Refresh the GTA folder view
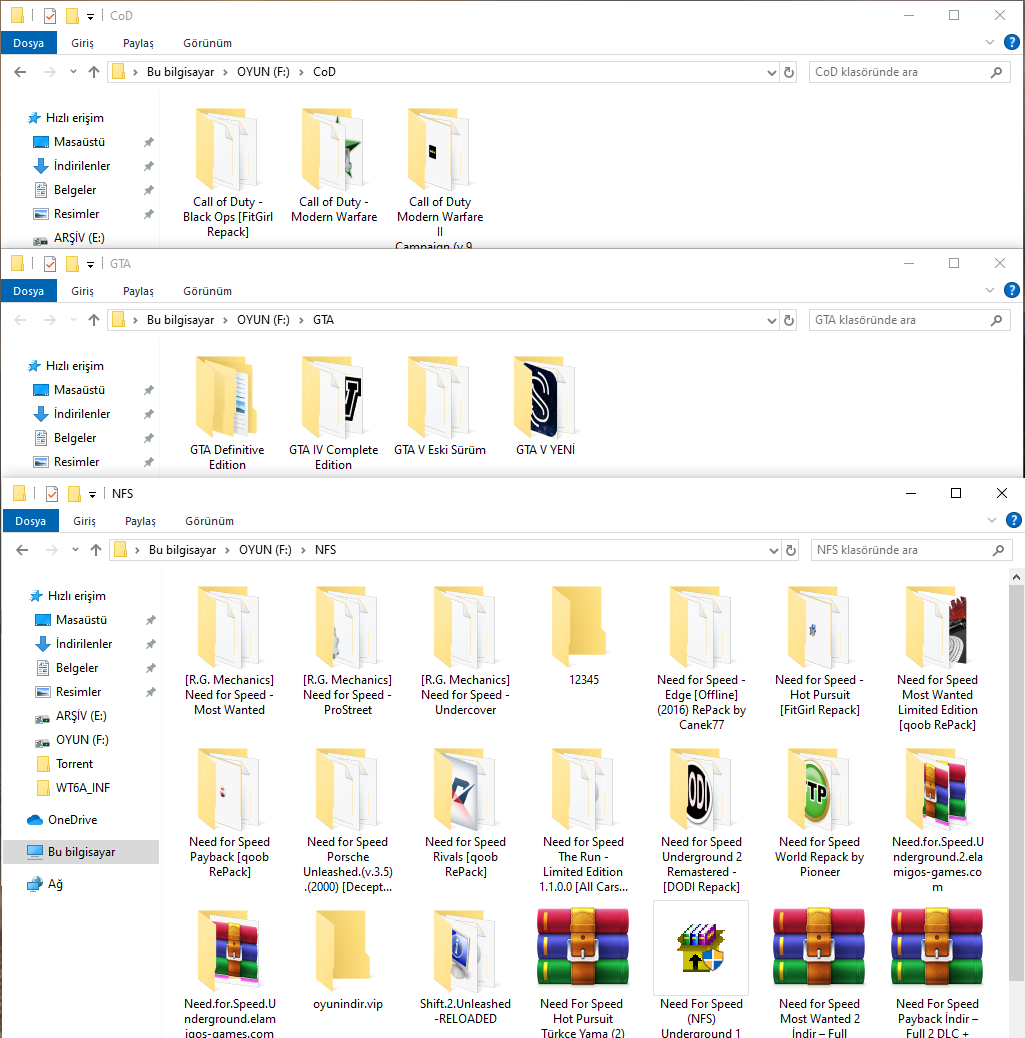This screenshot has width=1025, height=1038. coord(789,320)
